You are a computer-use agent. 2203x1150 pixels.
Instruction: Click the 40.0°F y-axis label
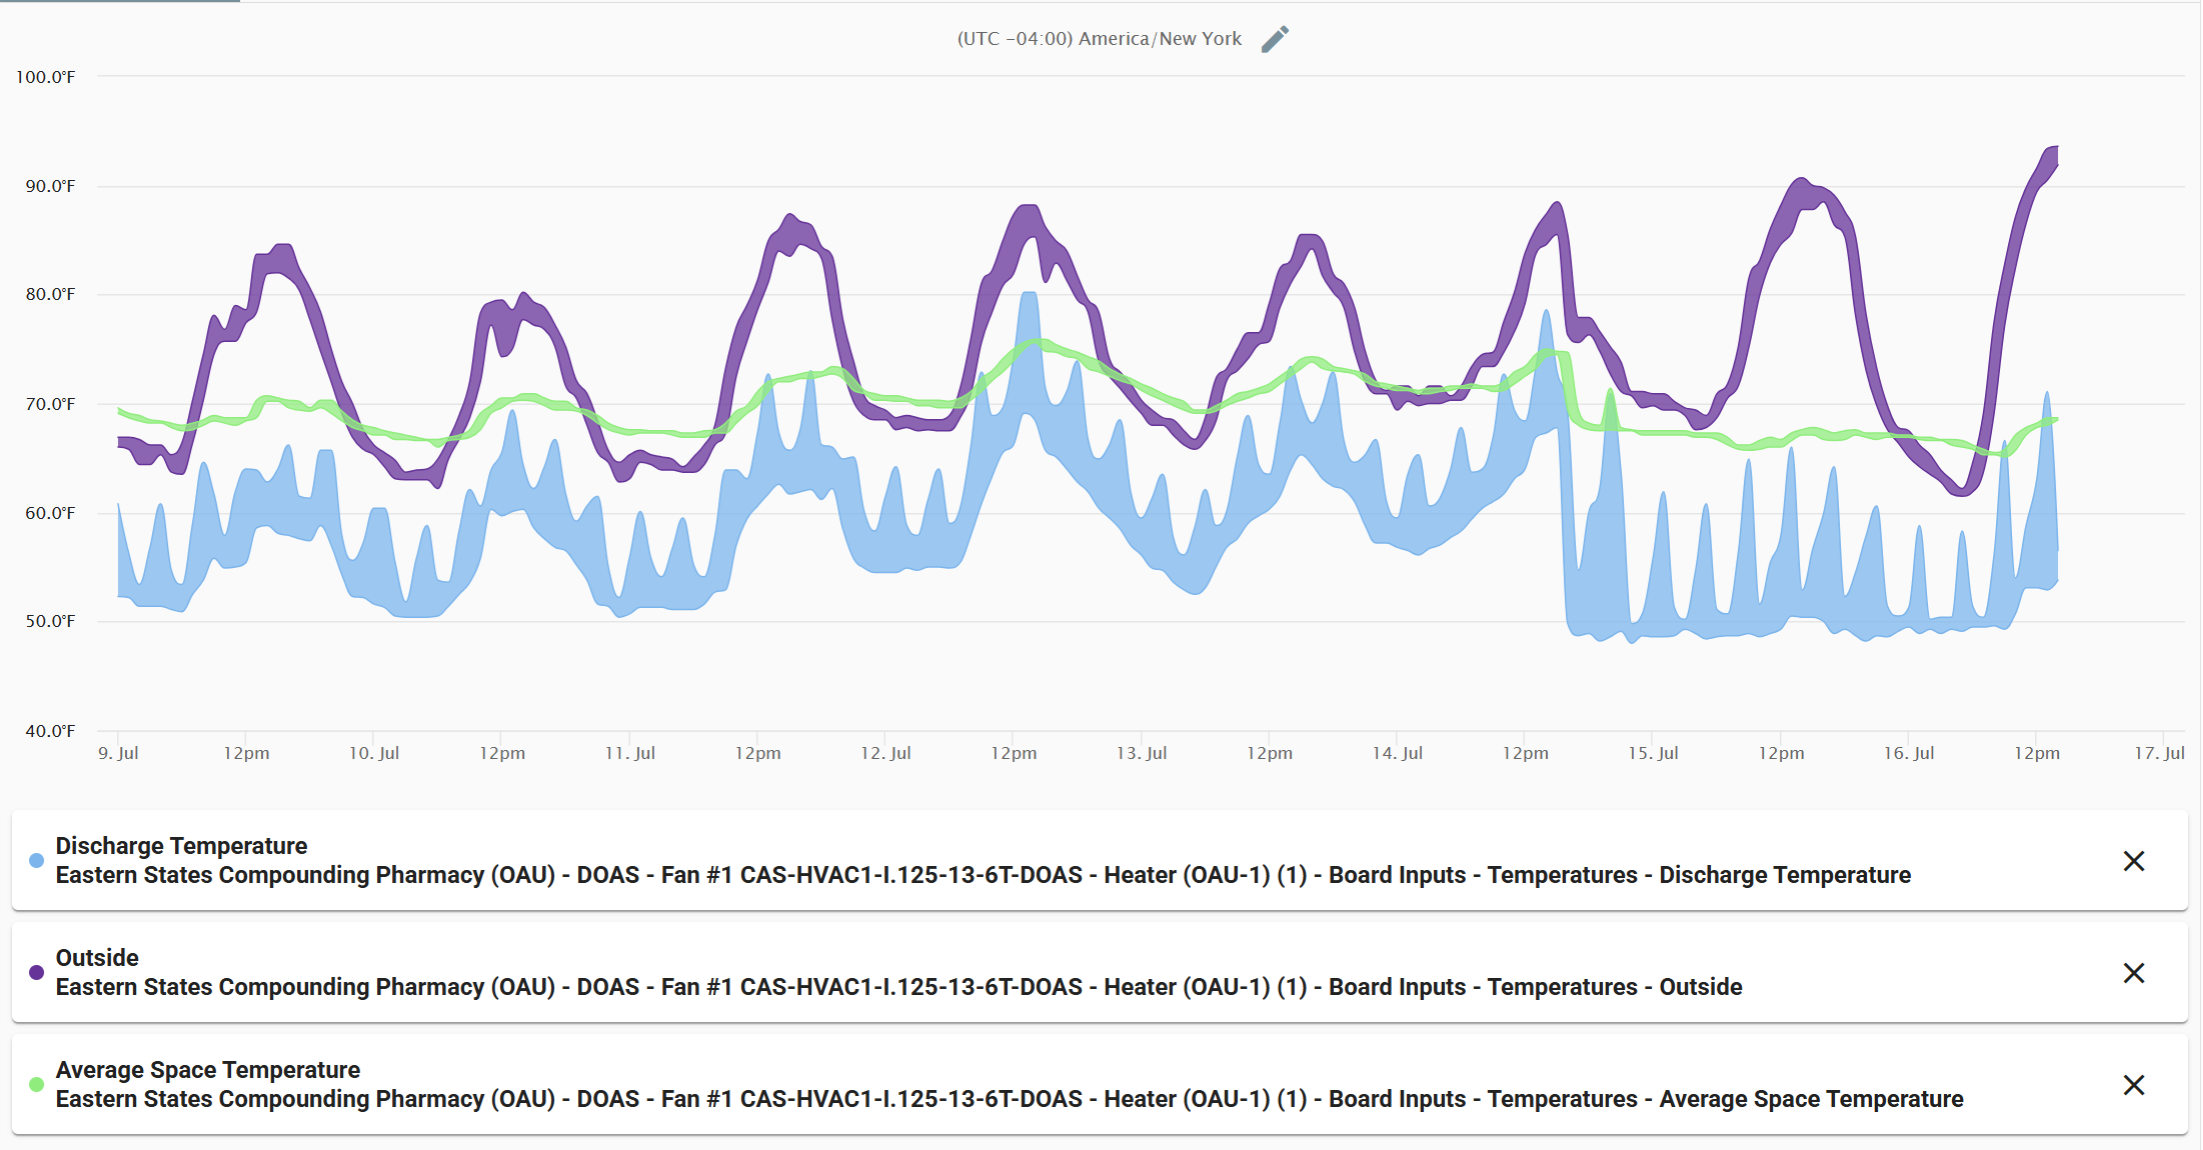(50, 731)
